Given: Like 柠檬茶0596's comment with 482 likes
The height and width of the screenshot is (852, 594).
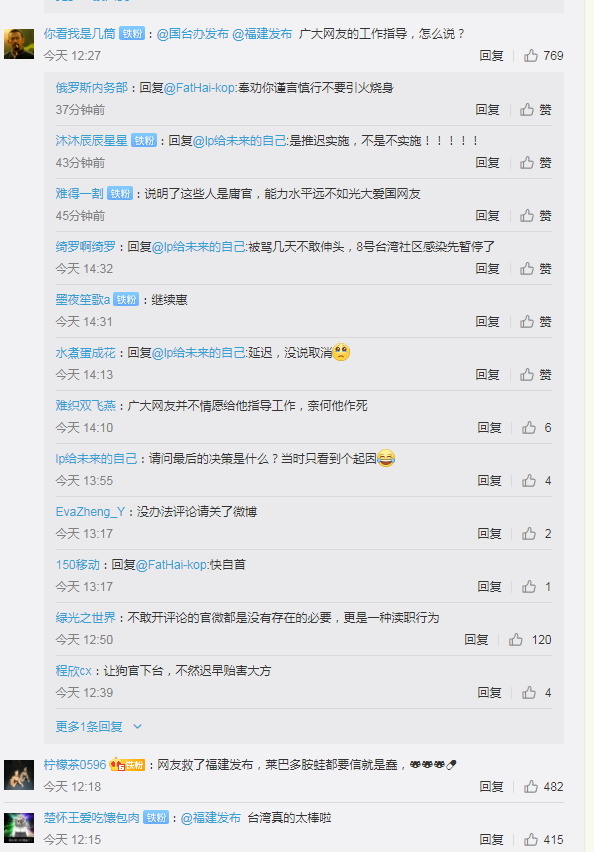Looking at the screenshot, I should (543, 786).
